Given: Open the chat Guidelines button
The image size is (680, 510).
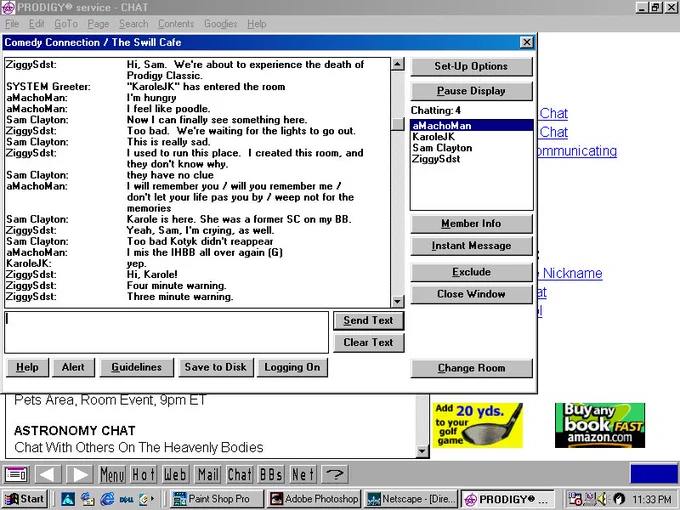Looking at the screenshot, I should 137,367.
